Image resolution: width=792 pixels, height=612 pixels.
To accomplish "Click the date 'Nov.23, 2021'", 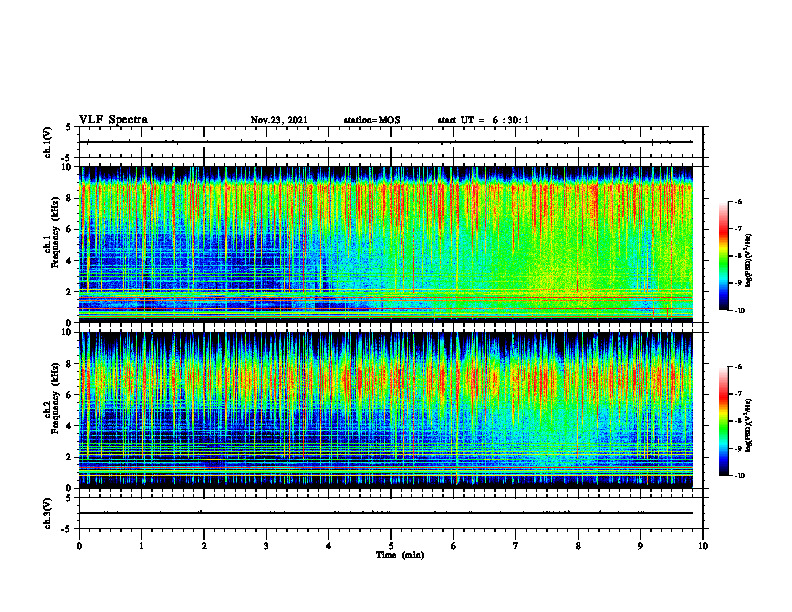I will (279, 120).
